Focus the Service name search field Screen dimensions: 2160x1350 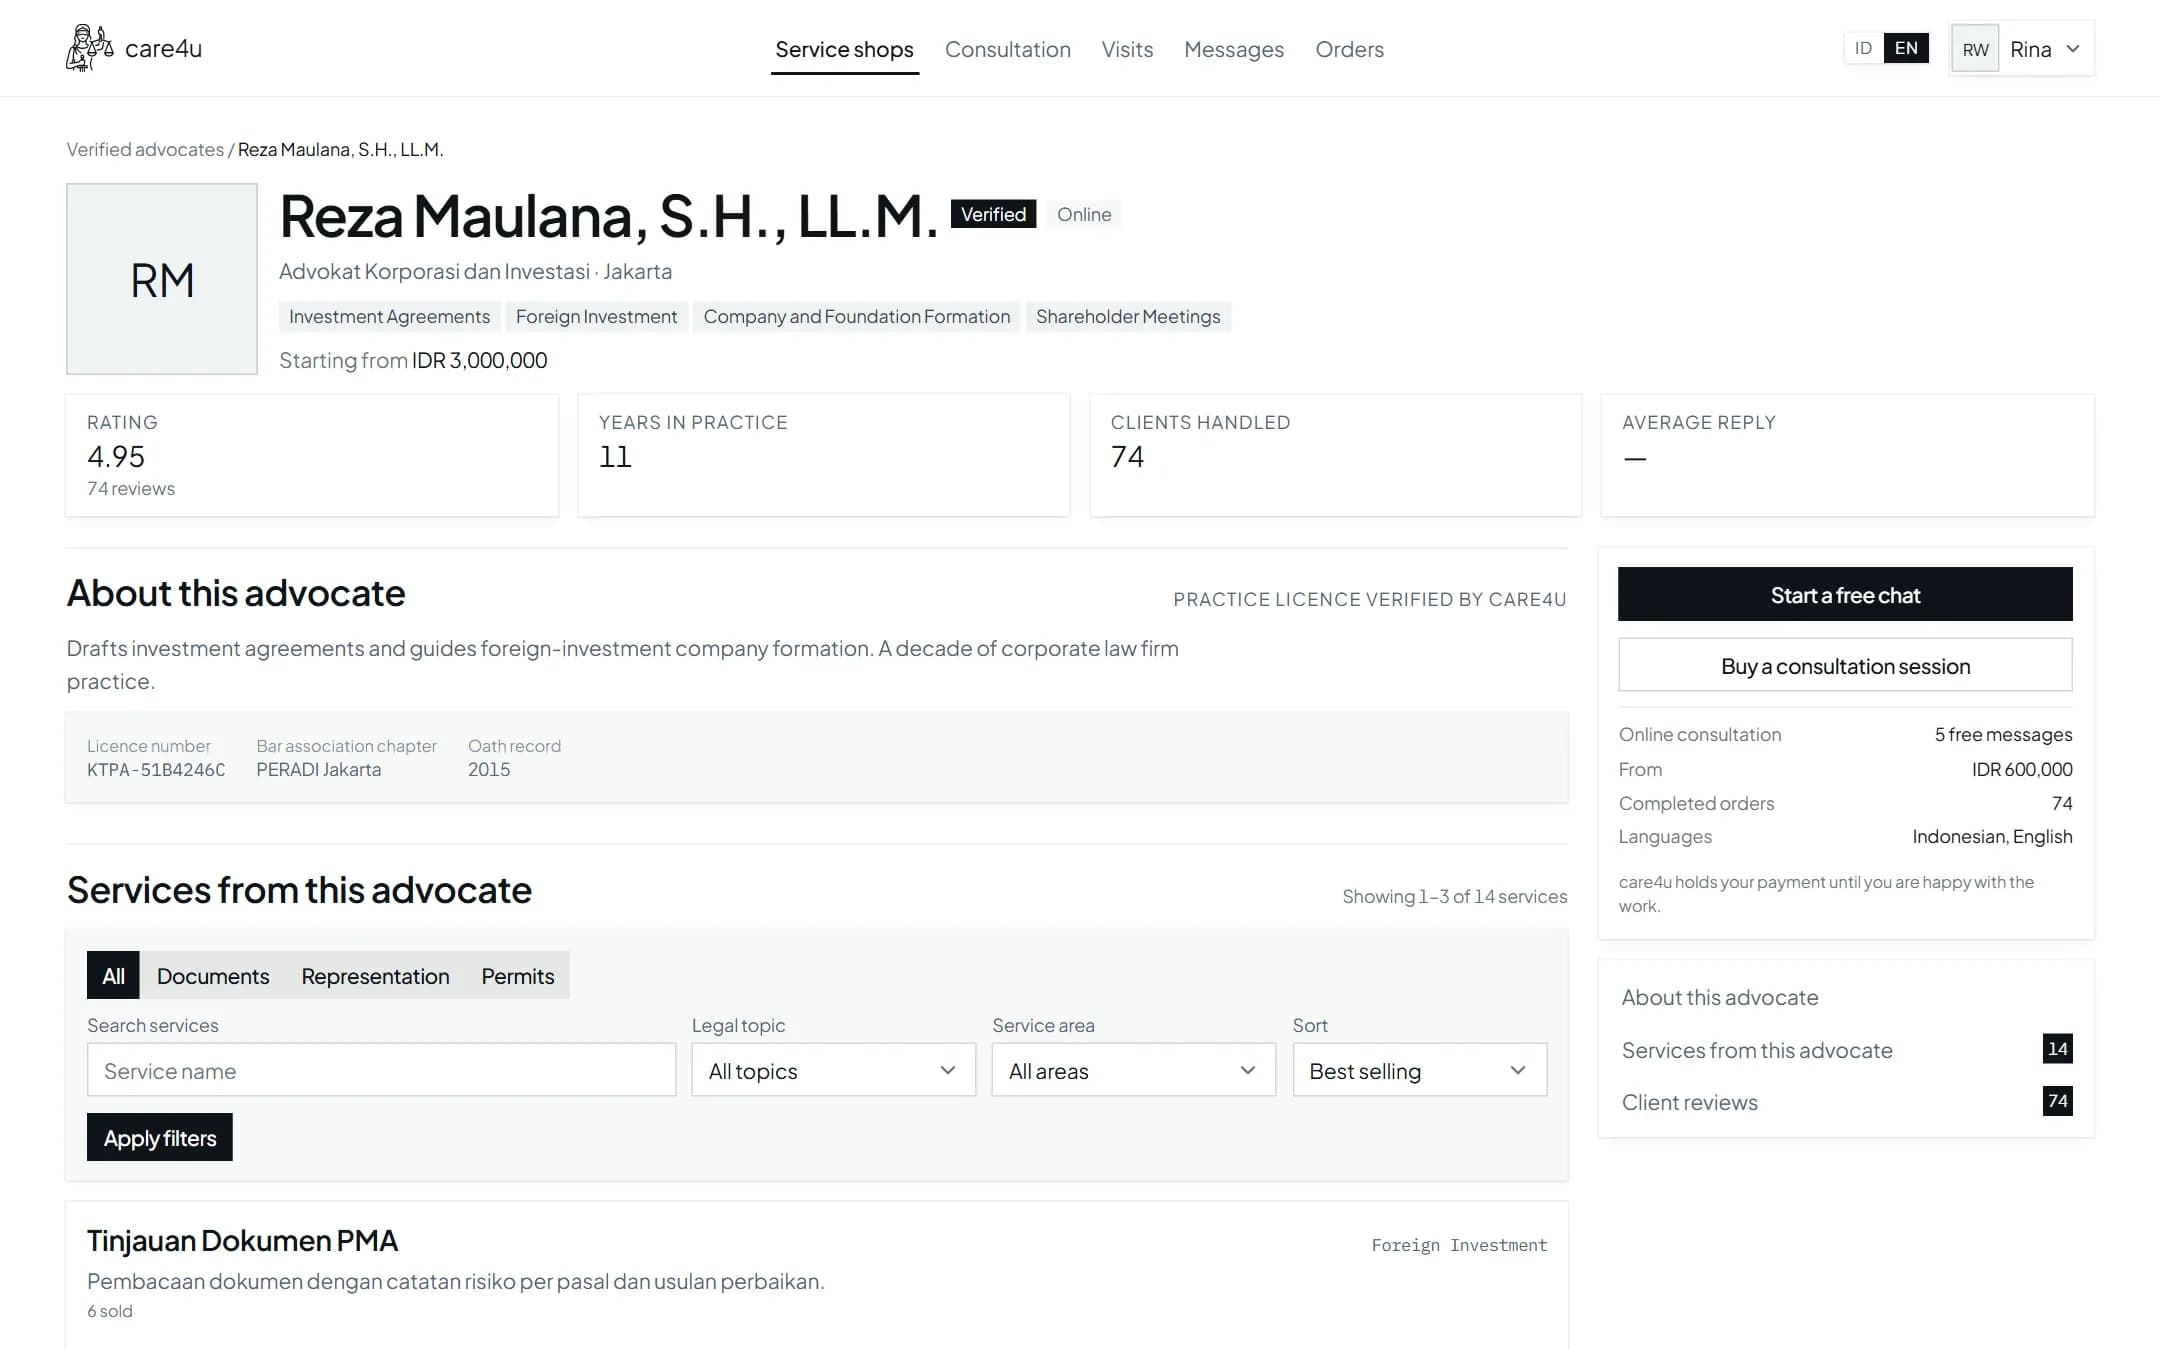click(x=381, y=1070)
